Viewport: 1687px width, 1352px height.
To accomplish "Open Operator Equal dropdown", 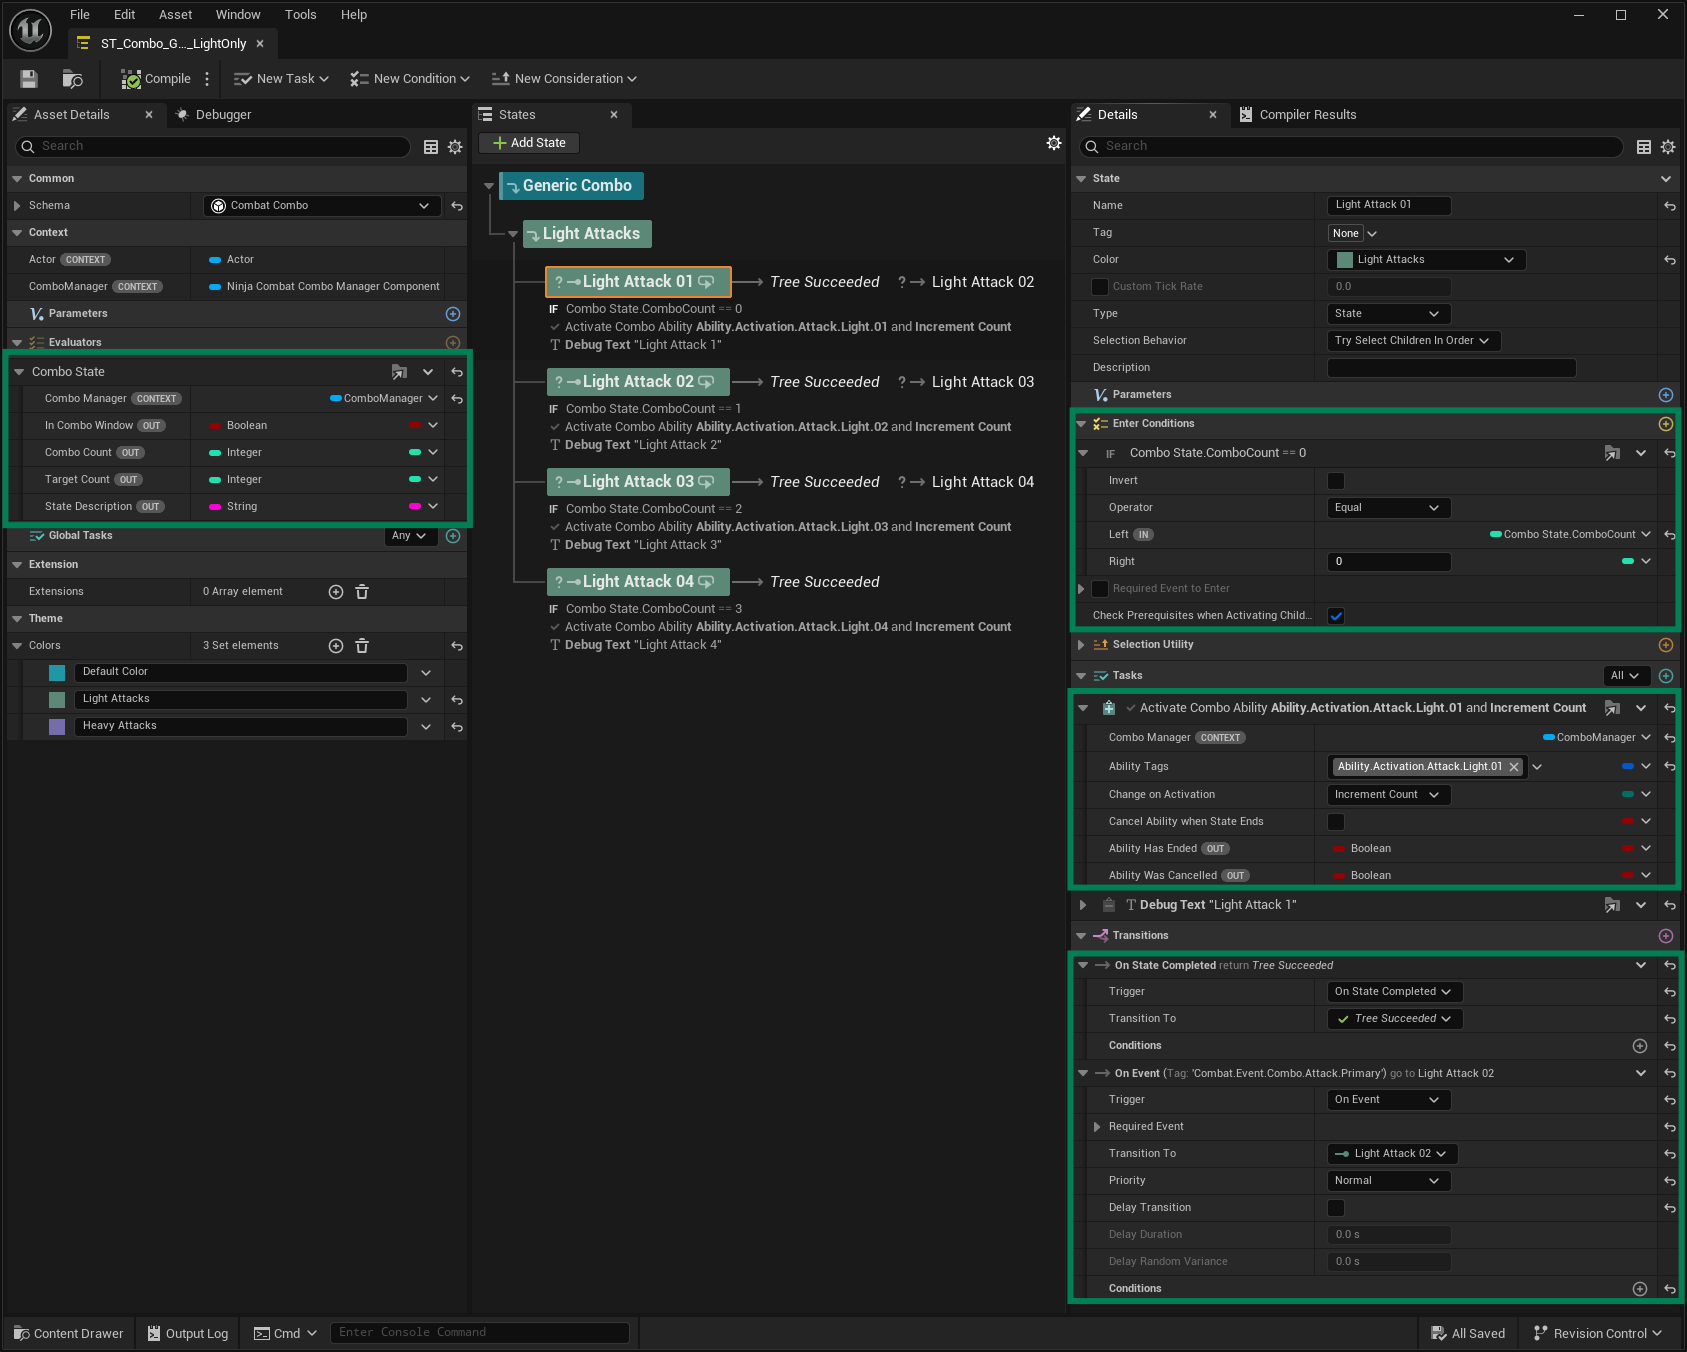I will (1389, 508).
